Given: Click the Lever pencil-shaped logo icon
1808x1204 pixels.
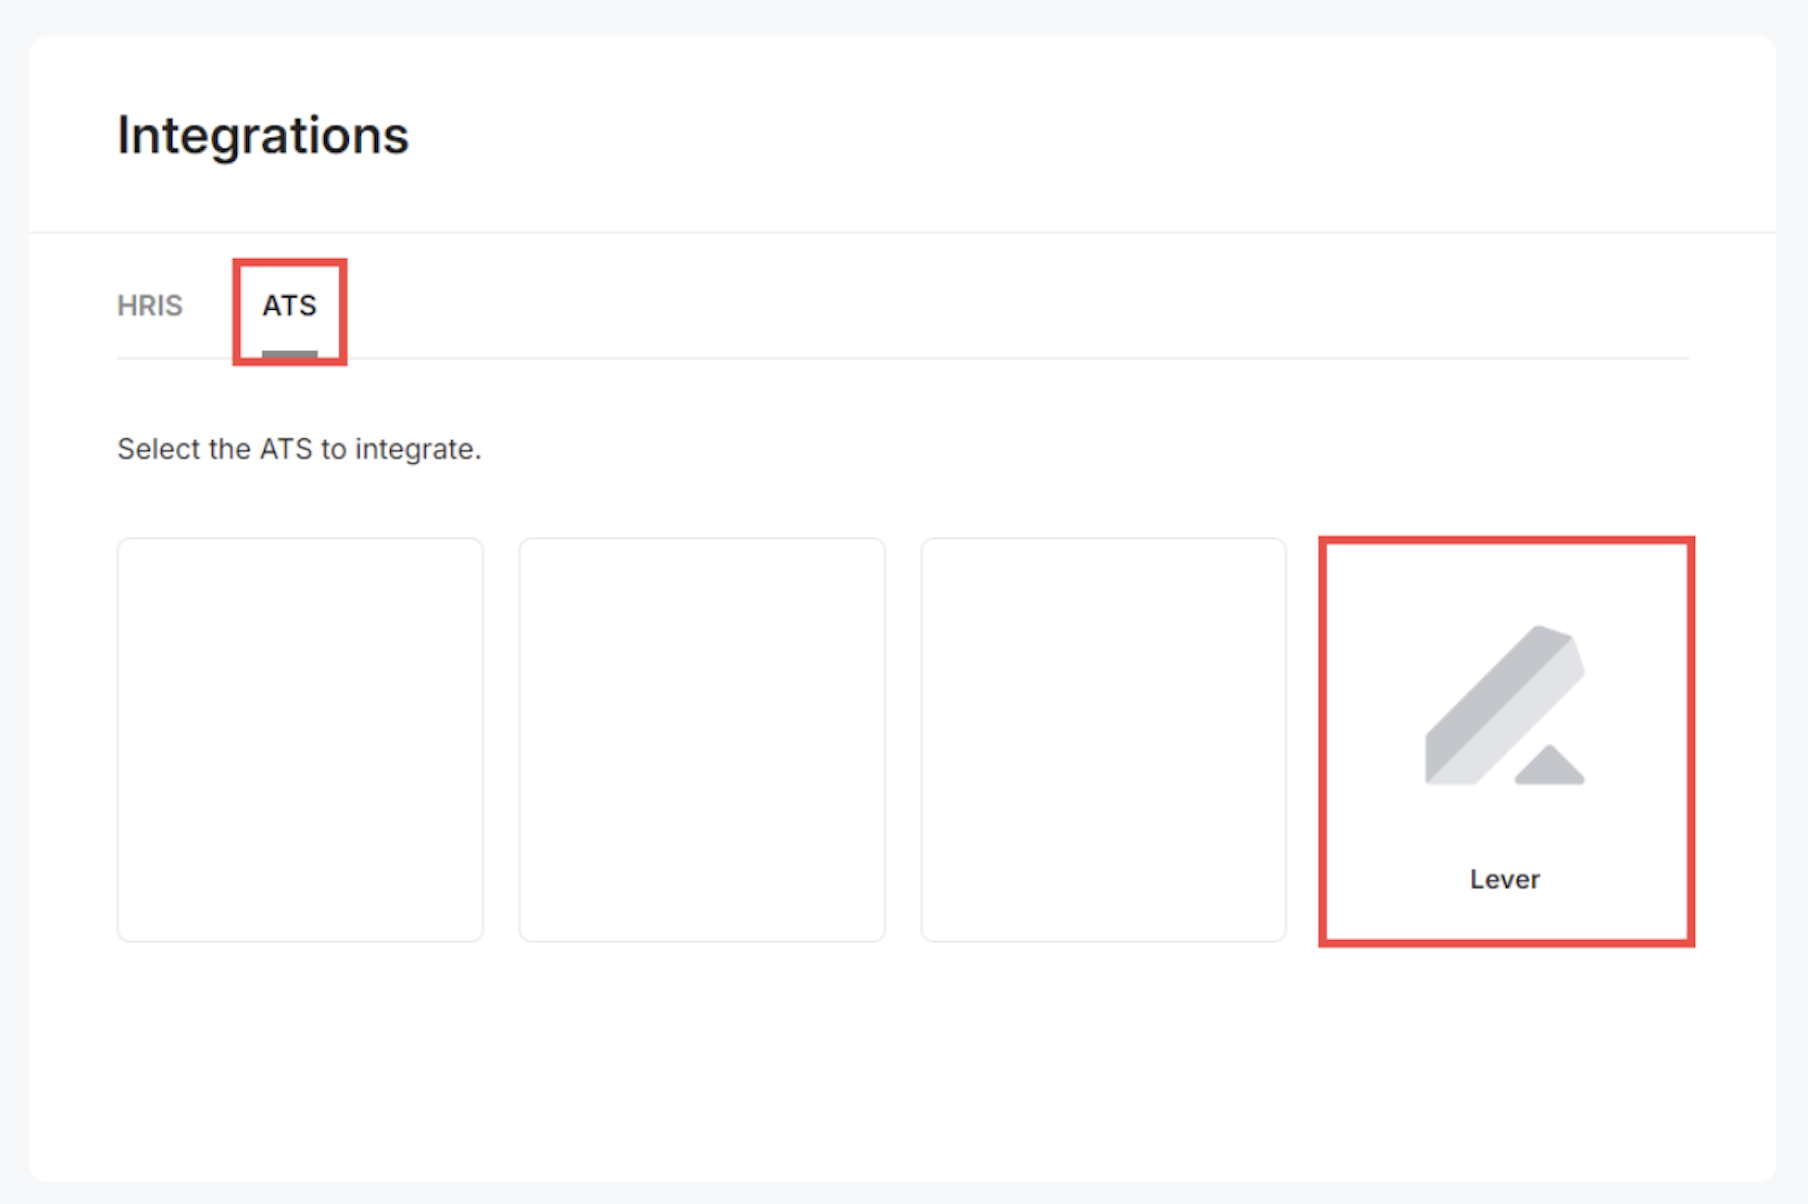Looking at the screenshot, I should click(1504, 706).
